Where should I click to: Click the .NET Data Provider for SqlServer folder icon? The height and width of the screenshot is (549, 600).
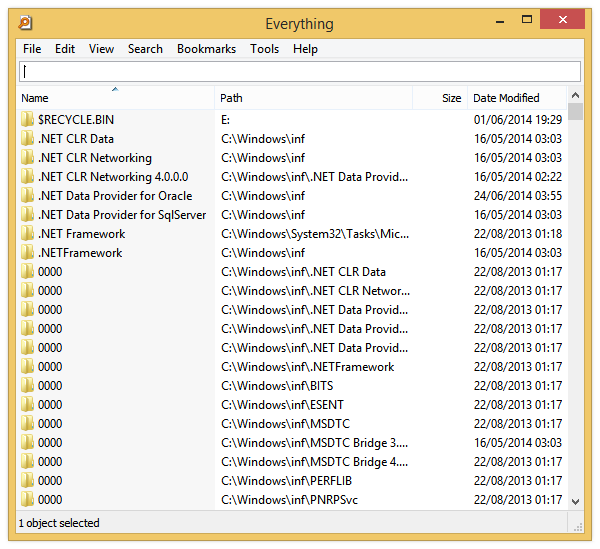coord(28,215)
